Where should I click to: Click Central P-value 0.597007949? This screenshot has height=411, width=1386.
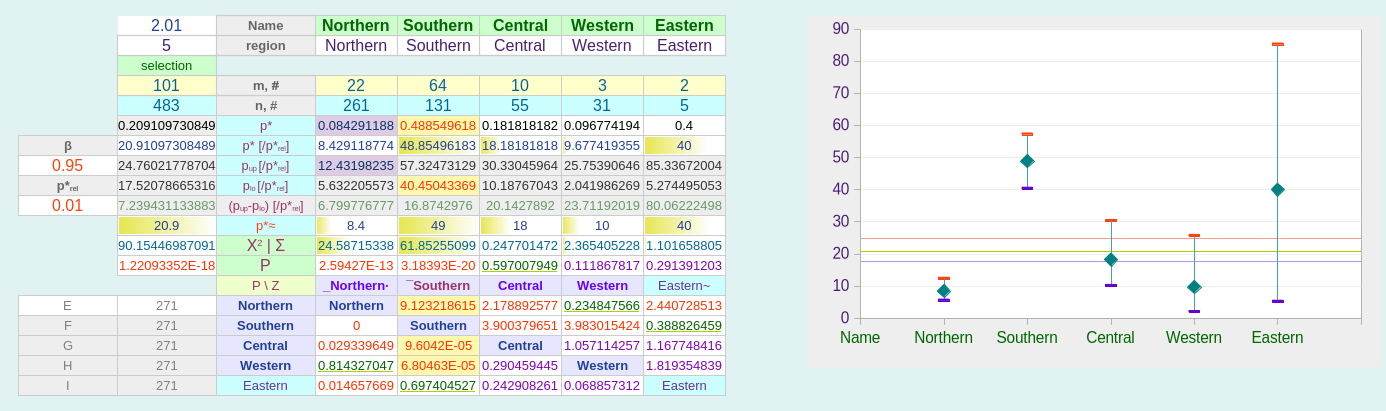coord(520,266)
